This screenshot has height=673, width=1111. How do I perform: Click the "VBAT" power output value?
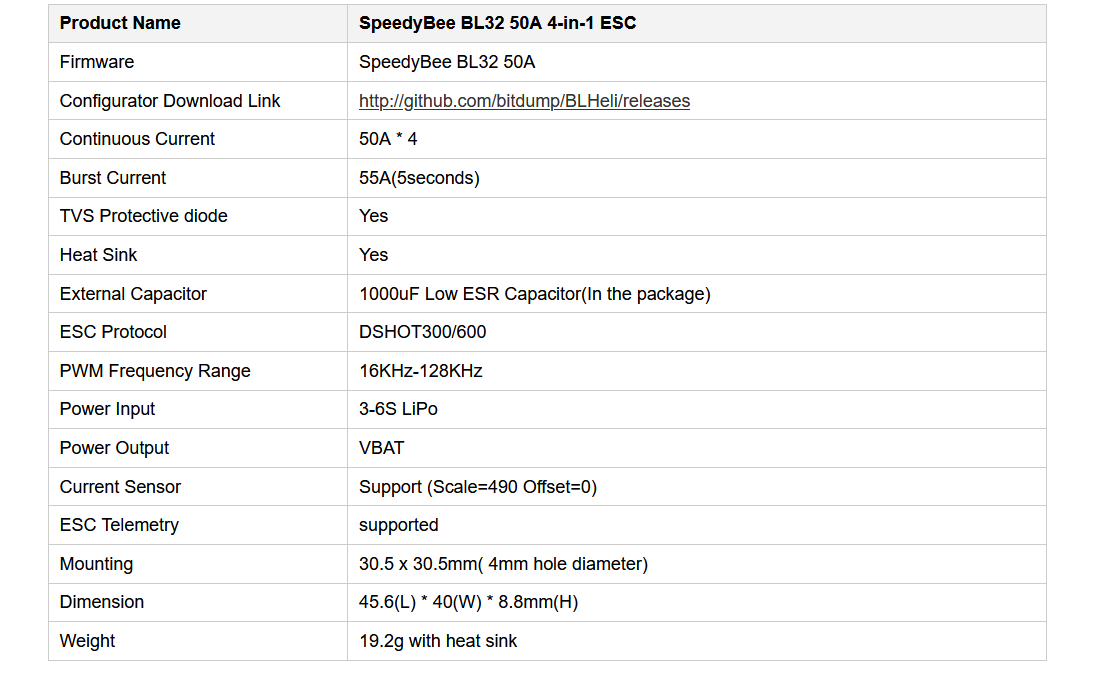[x=382, y=448]
